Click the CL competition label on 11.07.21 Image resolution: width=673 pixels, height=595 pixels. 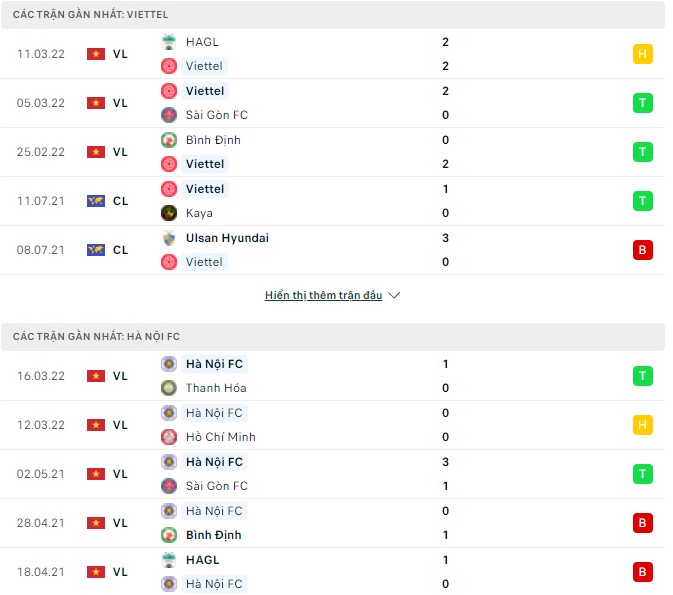120,201
